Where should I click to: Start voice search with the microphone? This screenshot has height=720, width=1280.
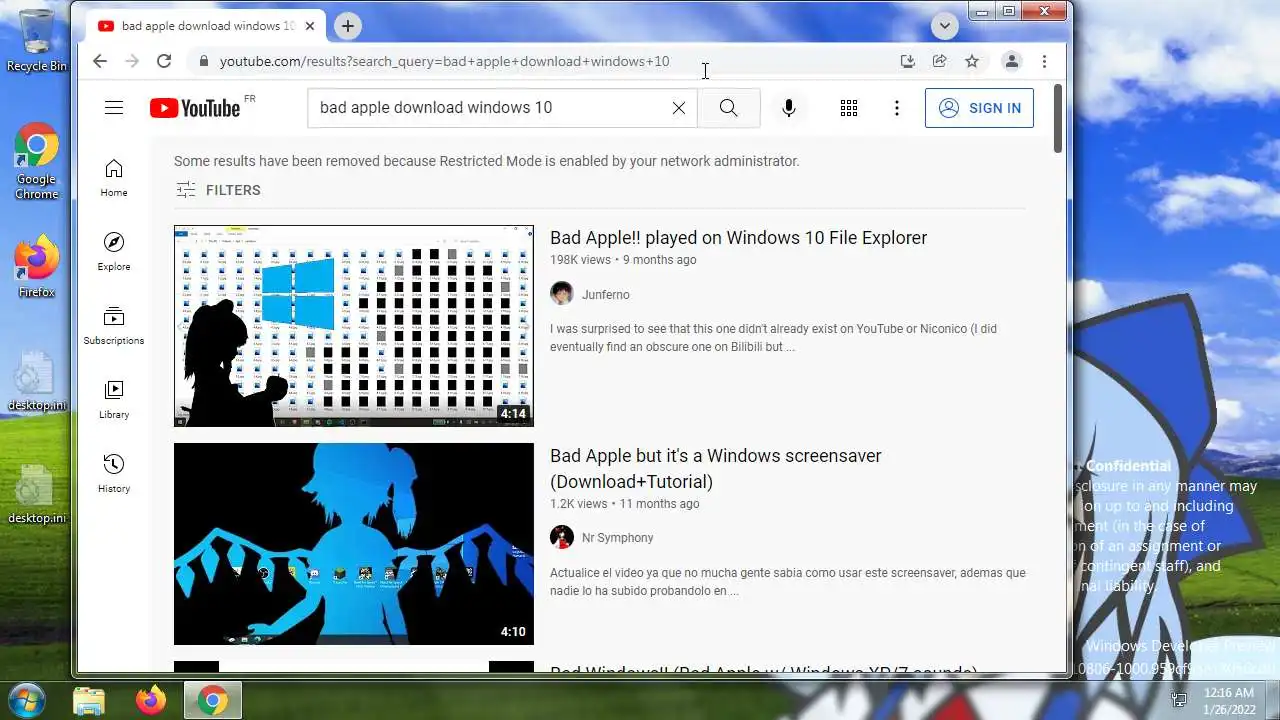(x=789, y=108)
